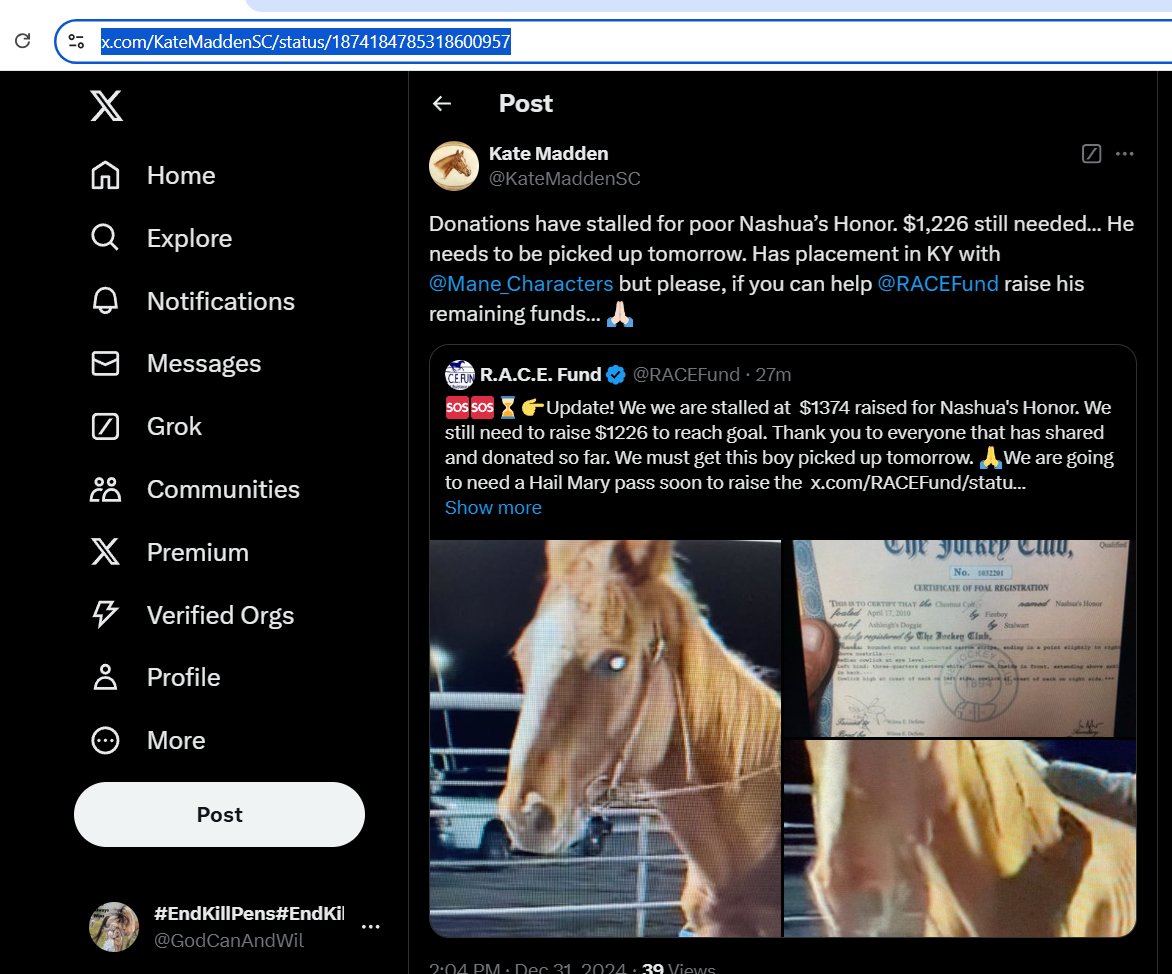Image resolution: width=1172 pixels, height=974 pixels.
Task: Open the Premium X icon
Action: click(x=105, y=552)
